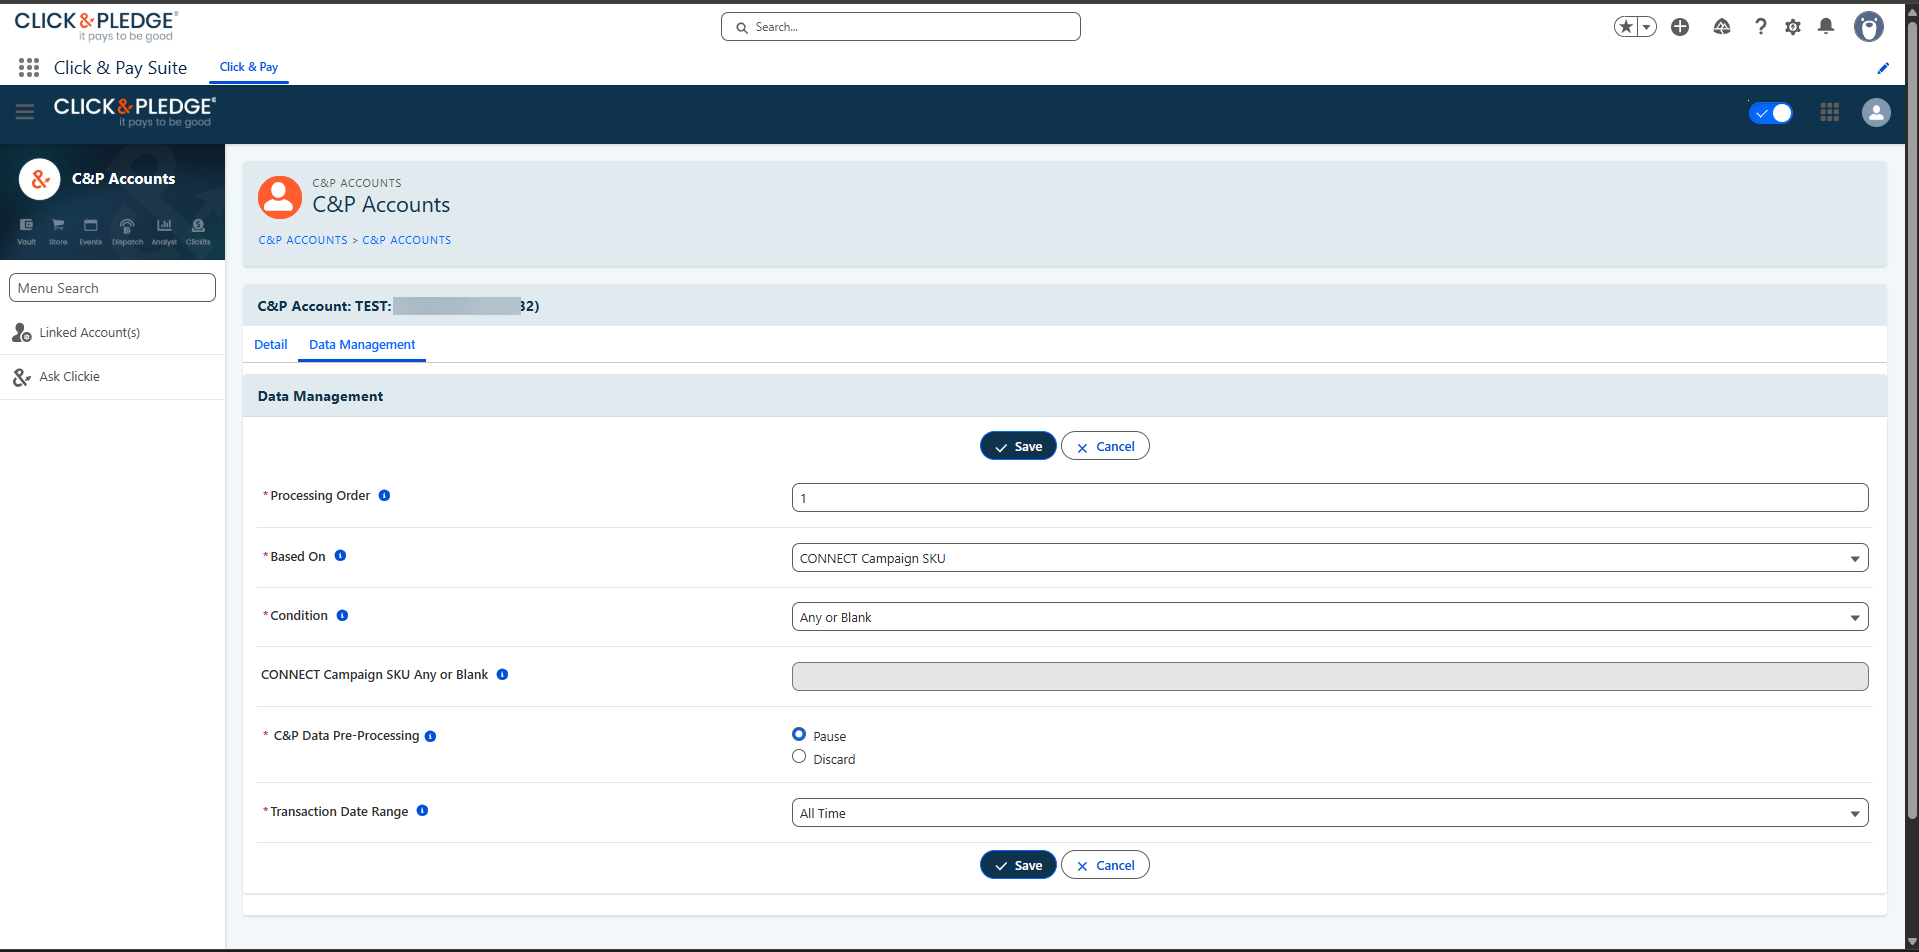1919x952 pixels.
Task: Click the bottom Cancel button
Action: pos(1105,865)
